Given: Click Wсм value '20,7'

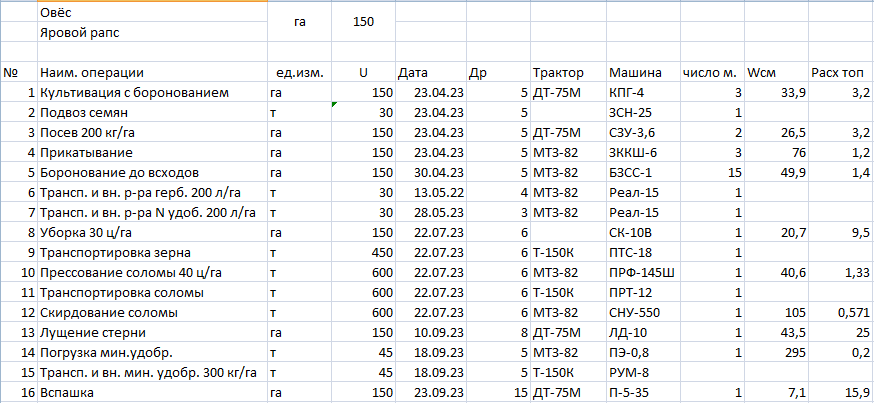Looking at the screenshot, I should tap(776, 232).
